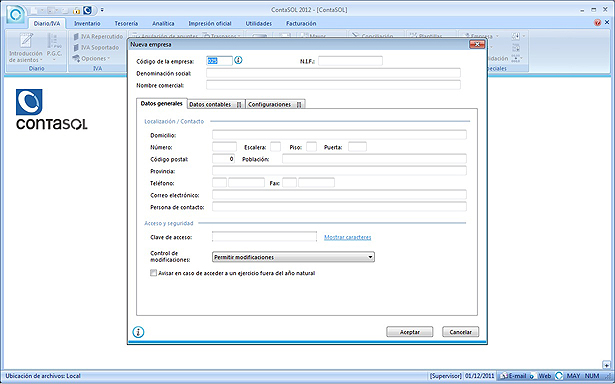Image resolution: width=615 pixels, height=384 pixels.
Task: Open the Analítica ribbon tab
Action: [x=163, y=24]
